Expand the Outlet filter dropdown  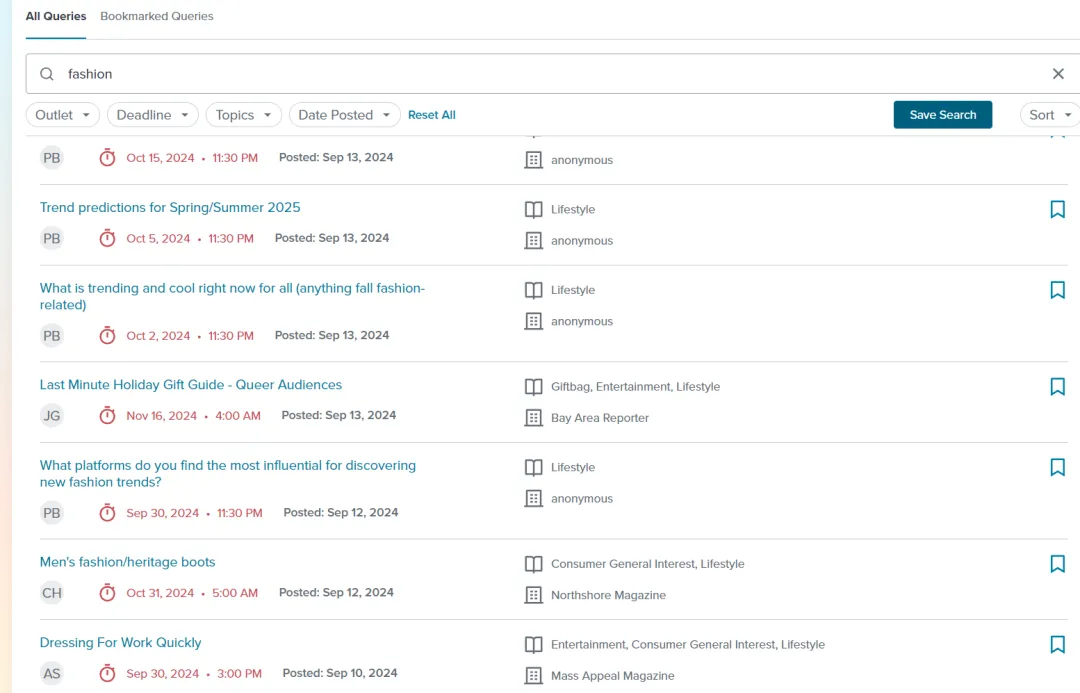point(62,115)
